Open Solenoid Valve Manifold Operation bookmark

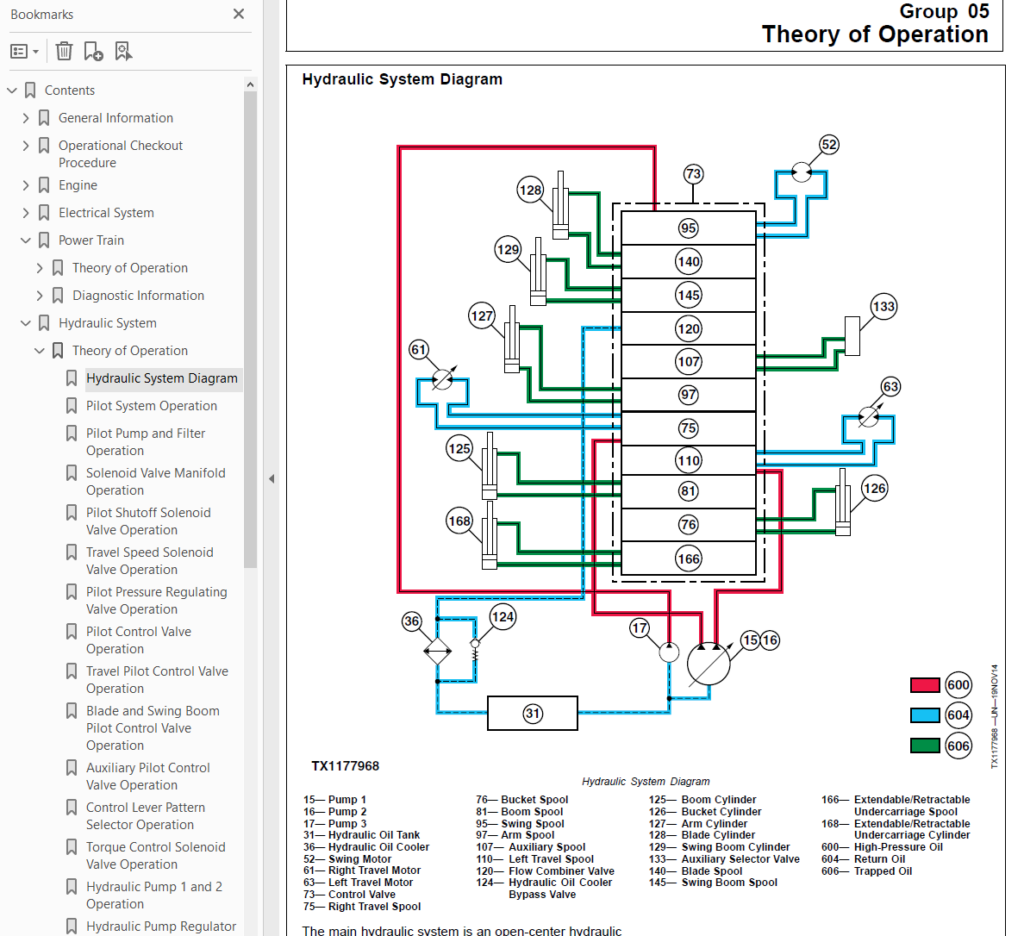tap(155, 481)
